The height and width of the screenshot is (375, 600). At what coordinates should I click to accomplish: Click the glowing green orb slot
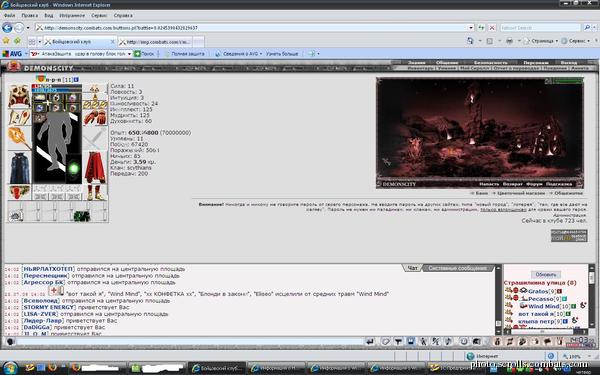[x=74, y=168]
